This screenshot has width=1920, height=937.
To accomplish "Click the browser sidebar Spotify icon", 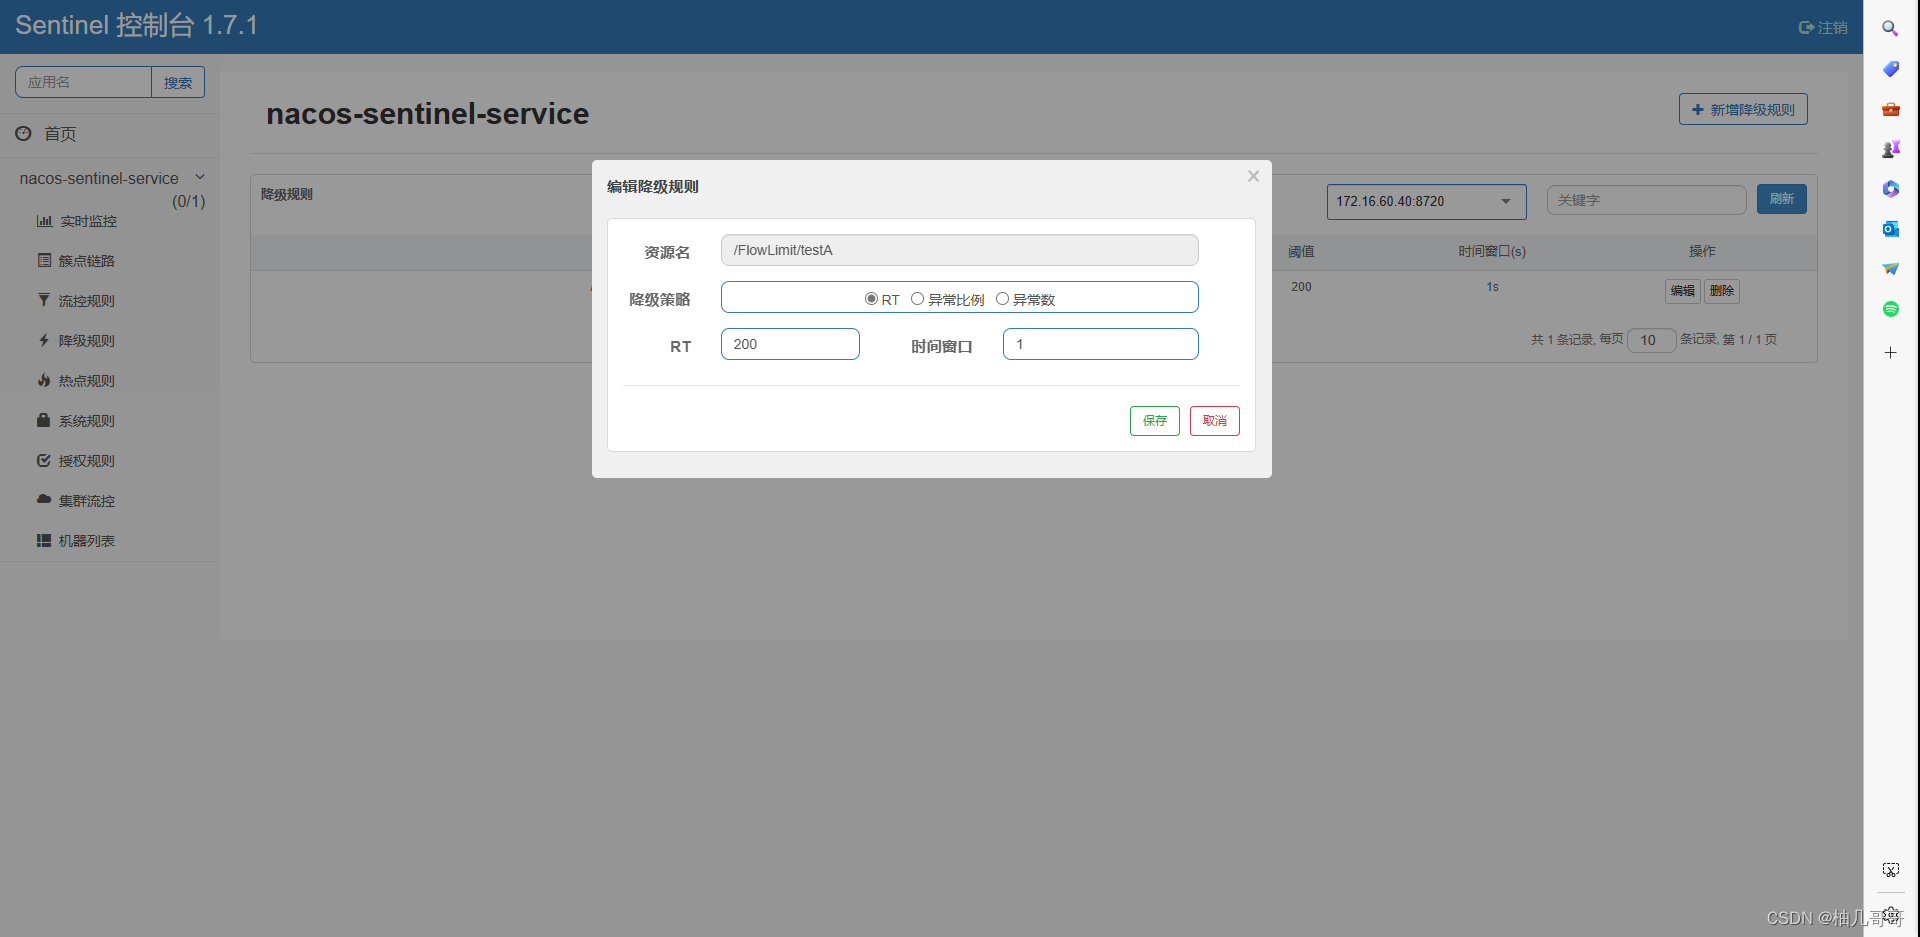I will pyautogui.click(x=1890, y=309).
